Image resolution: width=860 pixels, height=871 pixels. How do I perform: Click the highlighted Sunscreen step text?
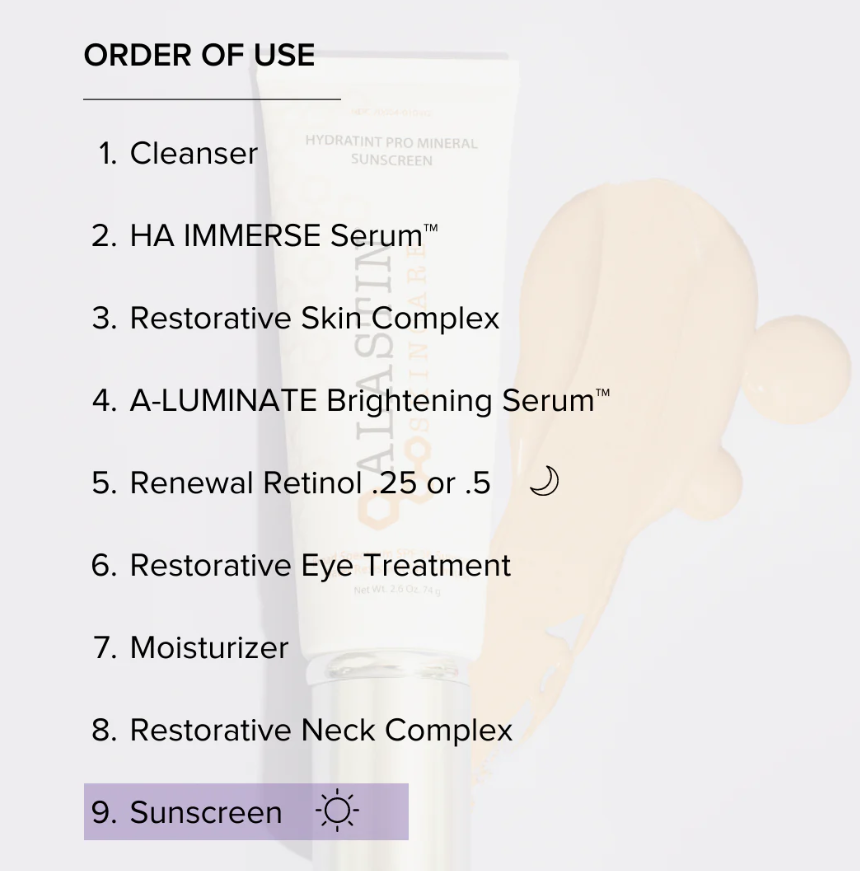coord(206,812)
